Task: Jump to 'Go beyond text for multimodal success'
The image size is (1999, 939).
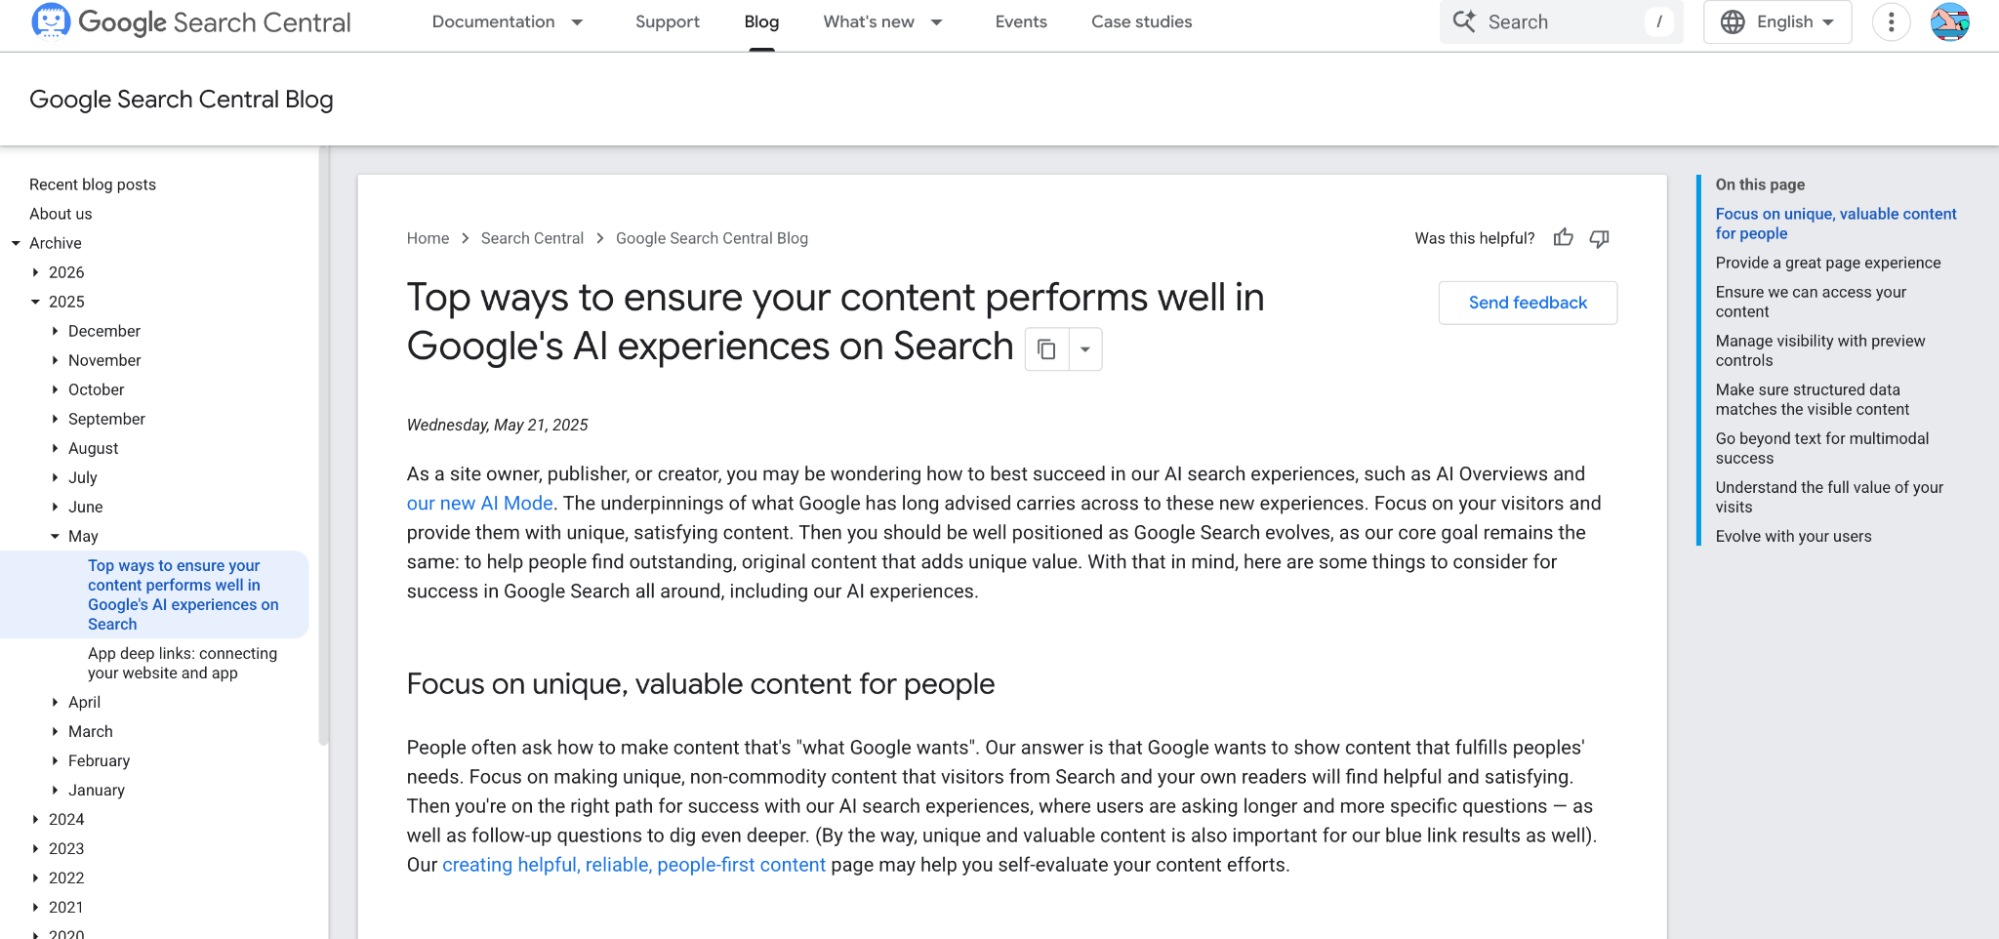Action: pos(1822,449)
